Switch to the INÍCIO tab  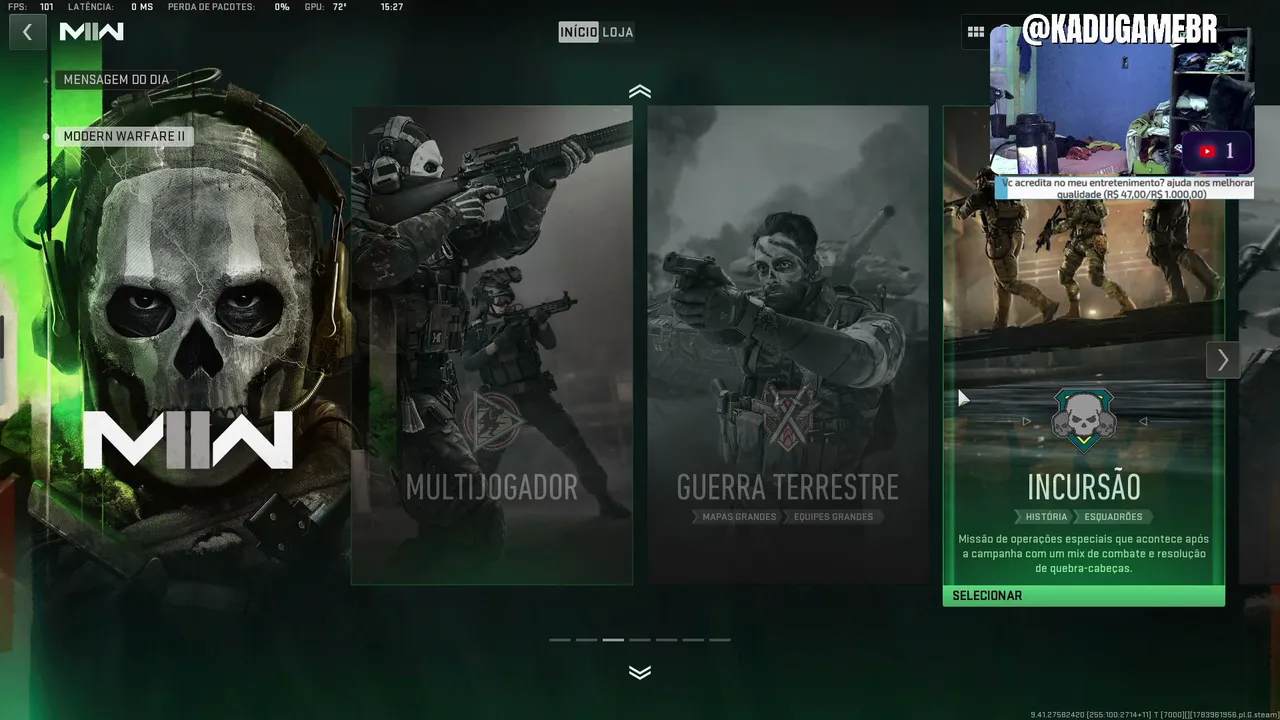coord(578,32)
